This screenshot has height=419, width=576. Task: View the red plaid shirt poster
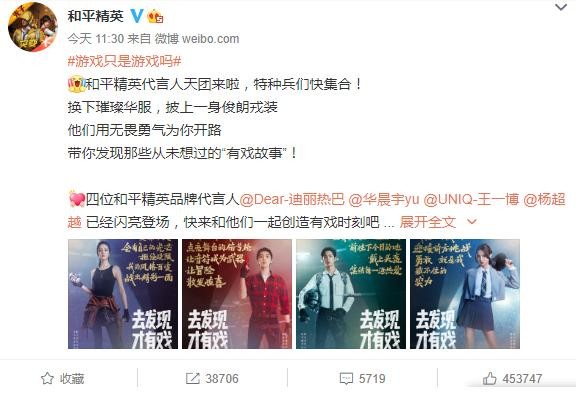[x=237, y=294]
